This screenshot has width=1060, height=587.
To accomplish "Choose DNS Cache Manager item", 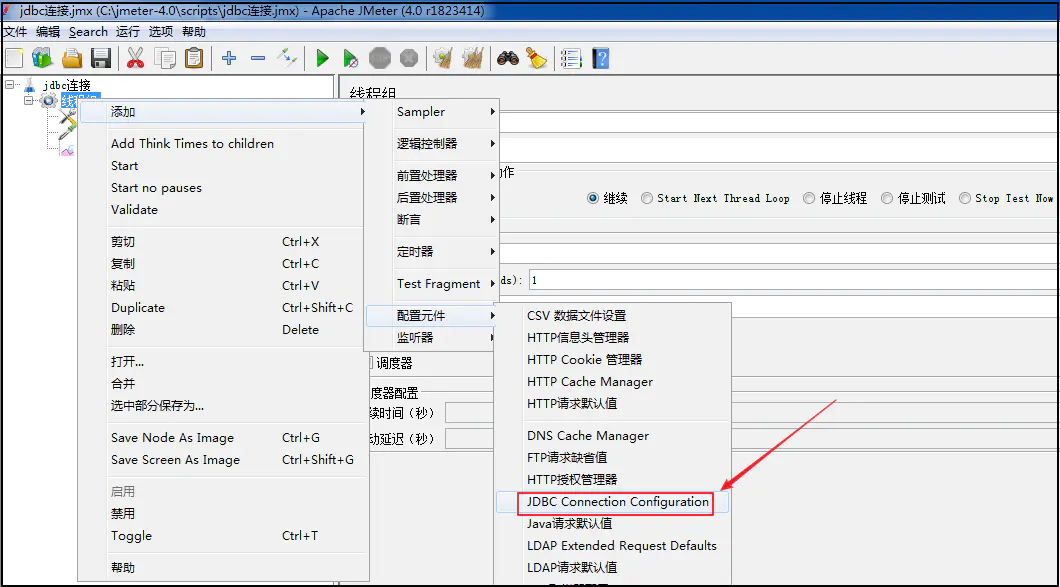I will (x=613, y=436).
